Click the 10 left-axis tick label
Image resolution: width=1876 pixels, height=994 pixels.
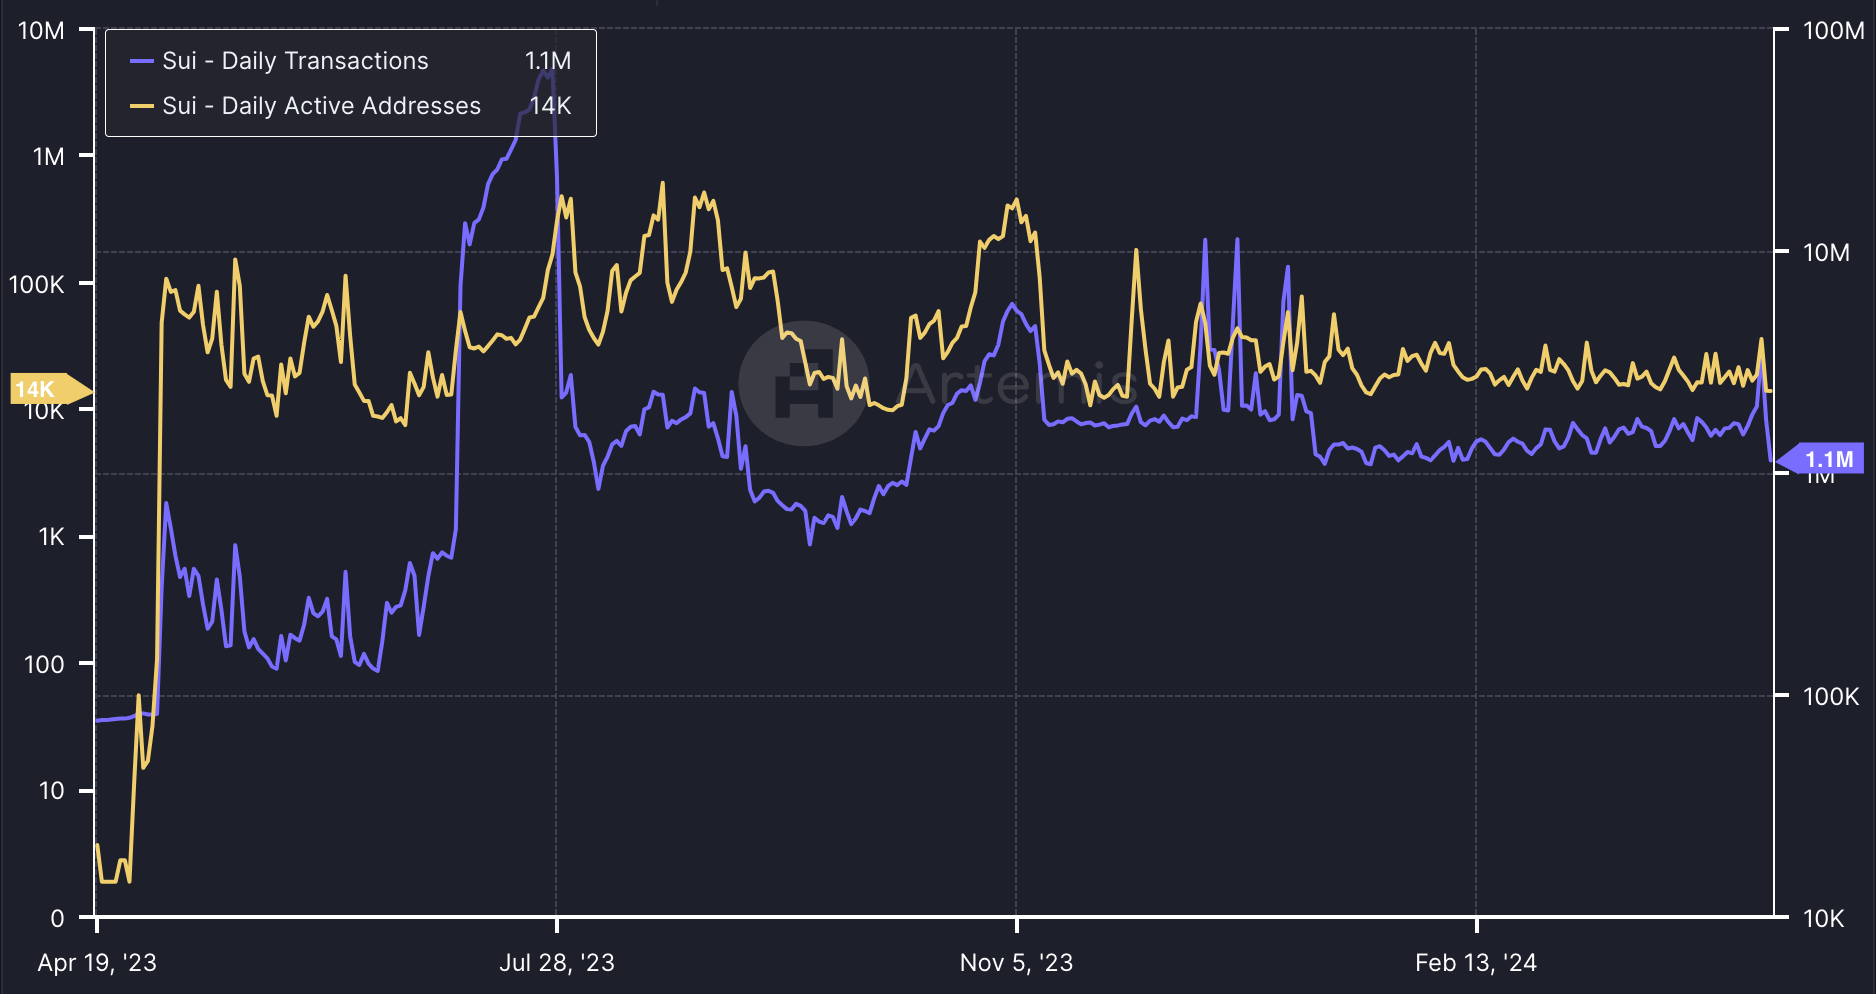click(x=51, y=791)
